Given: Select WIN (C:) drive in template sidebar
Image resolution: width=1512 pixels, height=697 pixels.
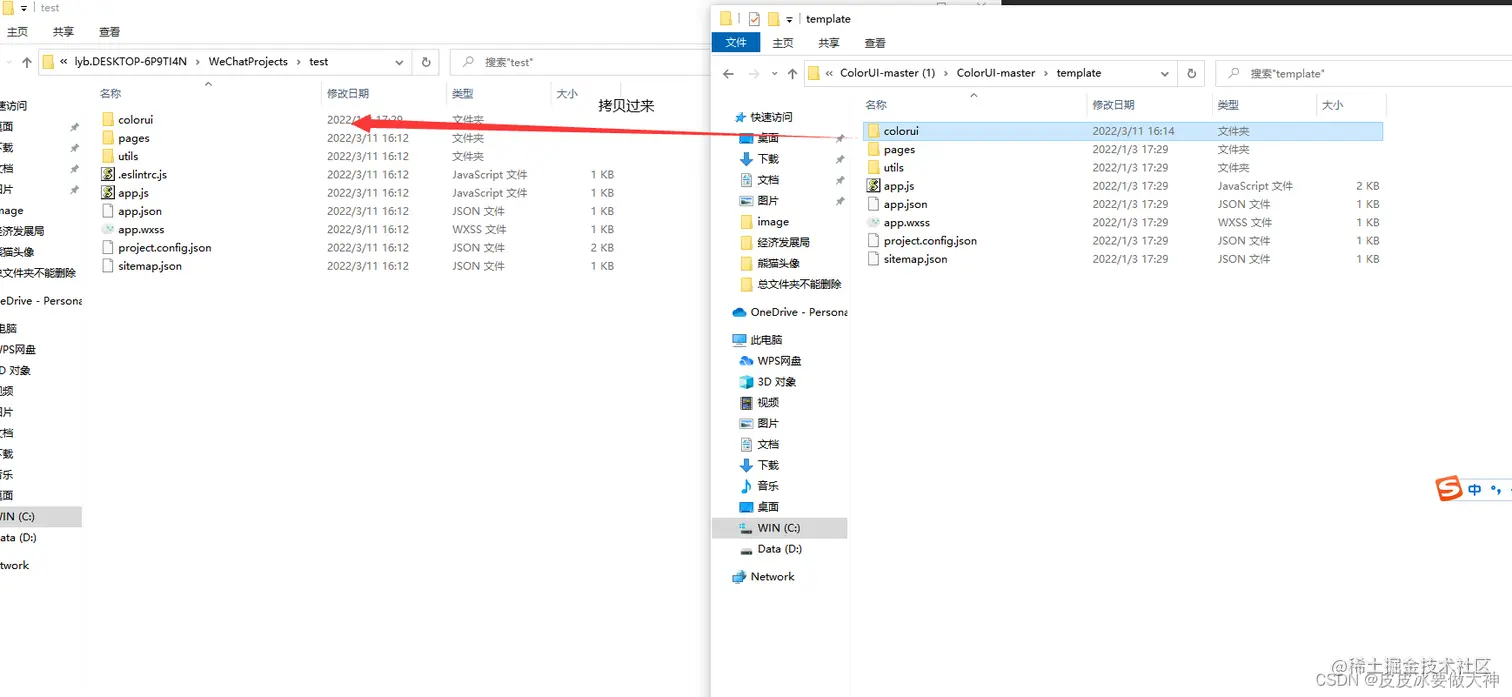Looking at the screenshot, I should click(x=779, y=528).
